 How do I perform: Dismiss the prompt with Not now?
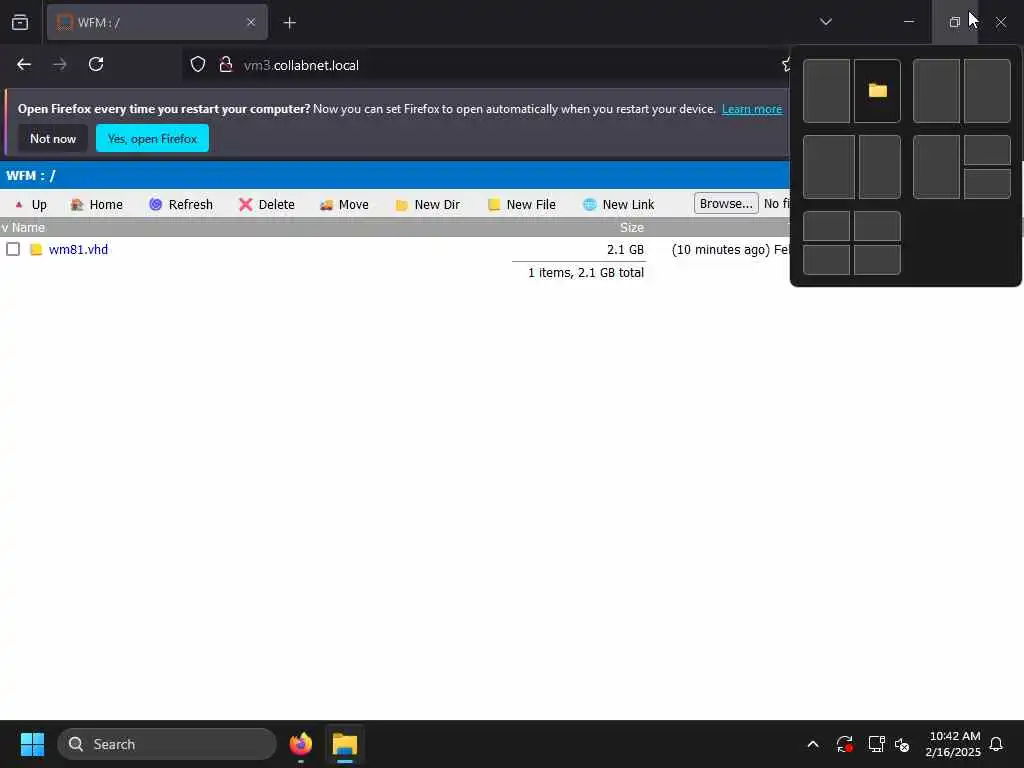click(53, 138)
